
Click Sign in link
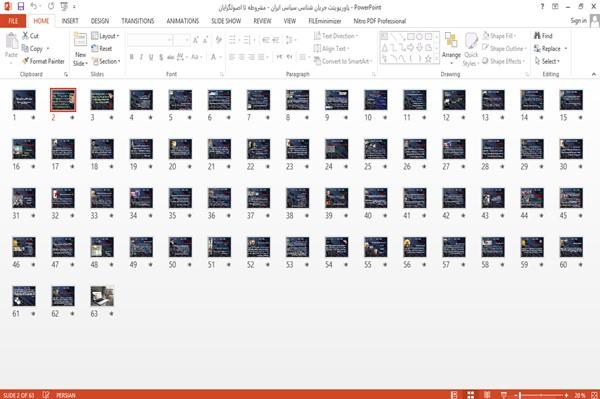click(x=578, y=21)
